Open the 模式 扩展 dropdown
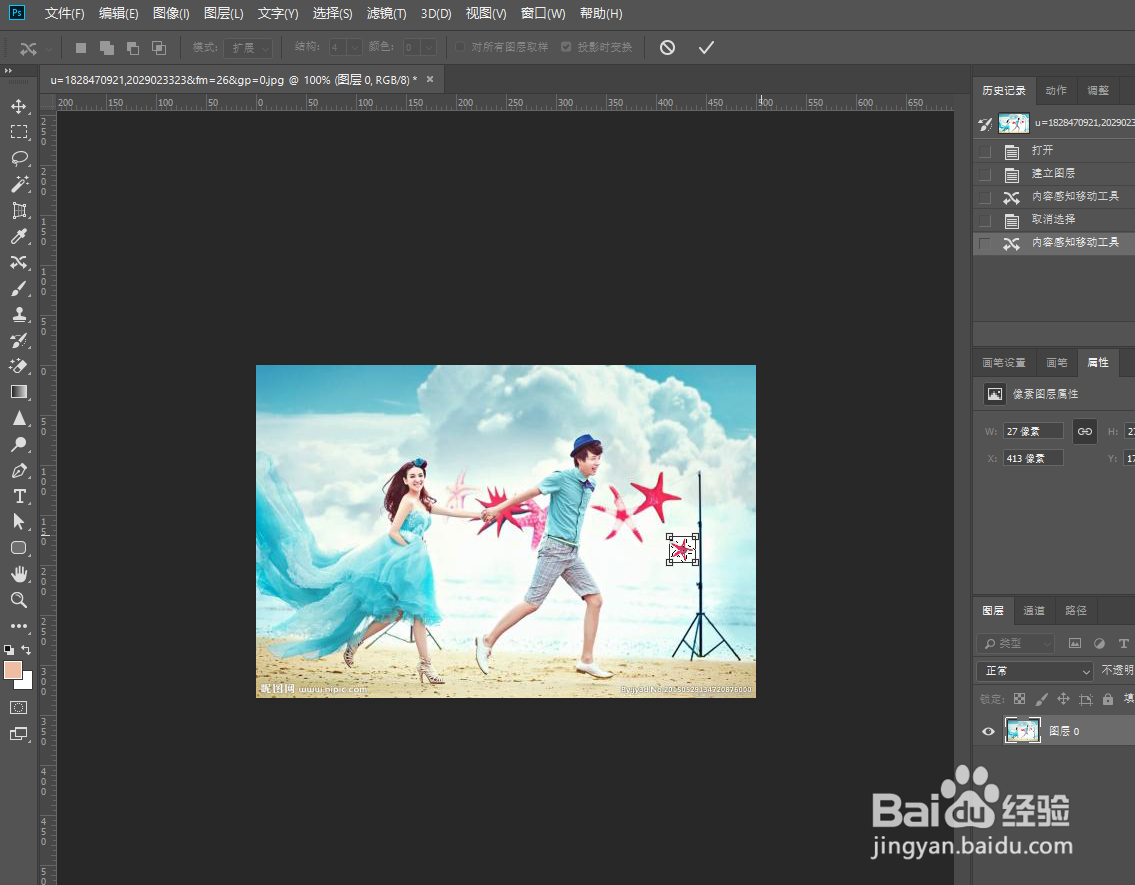This screenshot has width=1135, height=885. coord(248,48)
